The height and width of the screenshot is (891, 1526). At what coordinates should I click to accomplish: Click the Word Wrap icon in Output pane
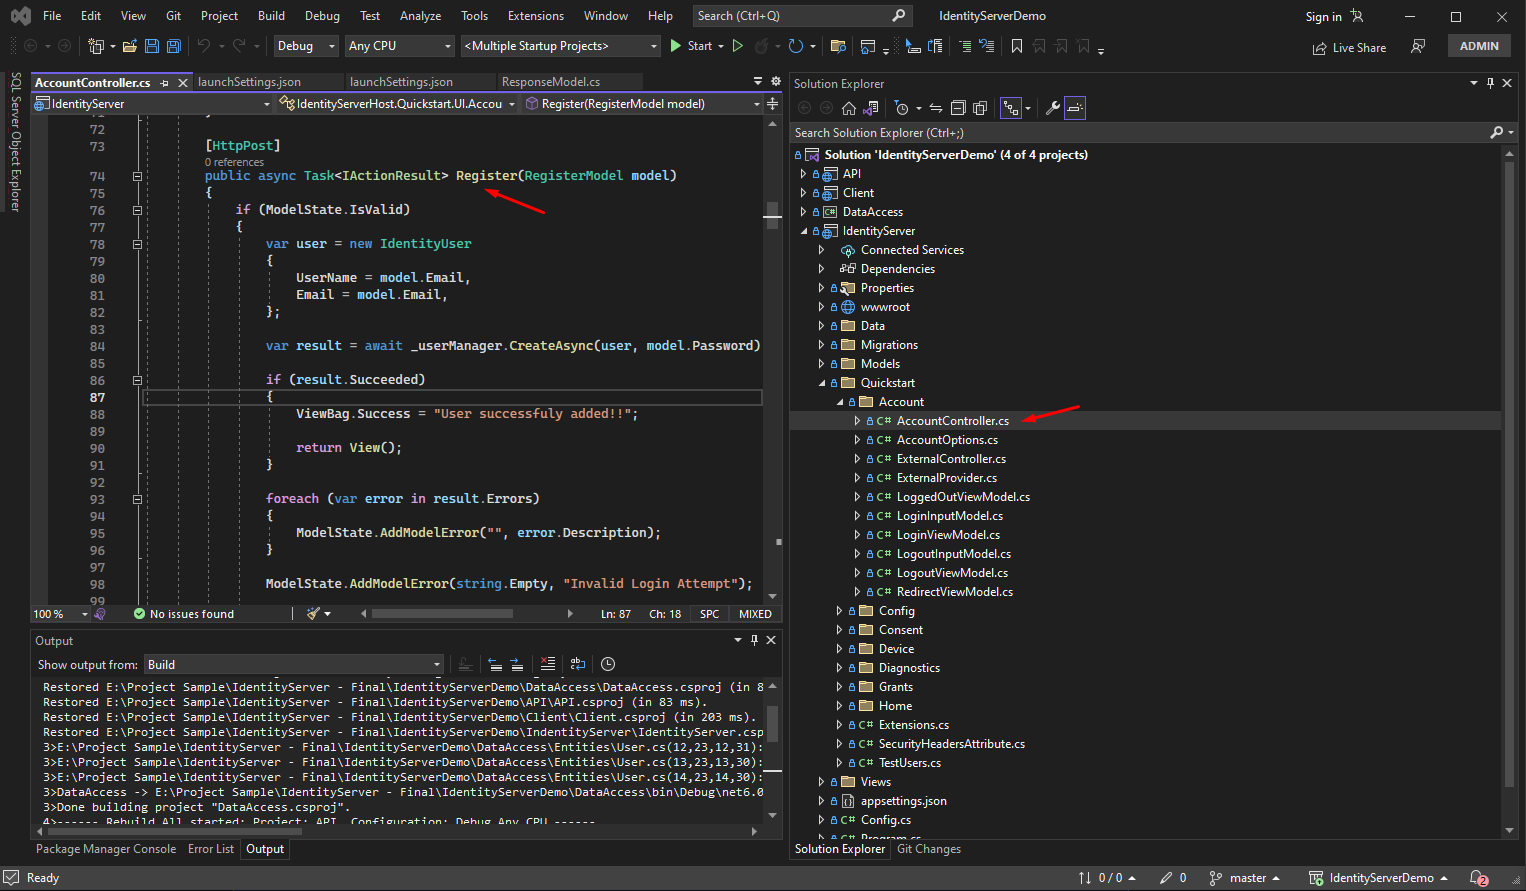click(578, 664)
